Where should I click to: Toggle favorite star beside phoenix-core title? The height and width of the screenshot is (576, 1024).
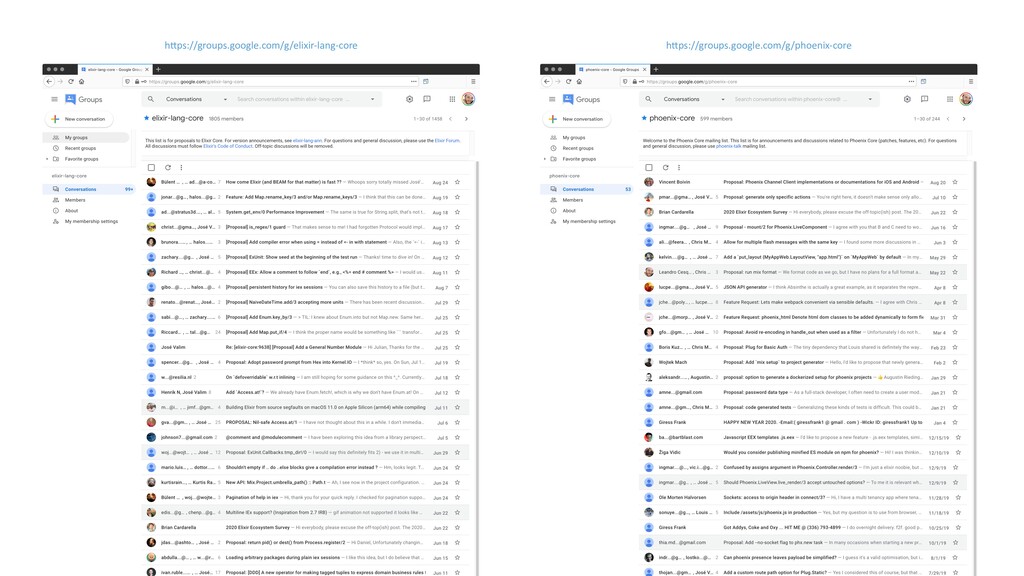tap(644, 118)
